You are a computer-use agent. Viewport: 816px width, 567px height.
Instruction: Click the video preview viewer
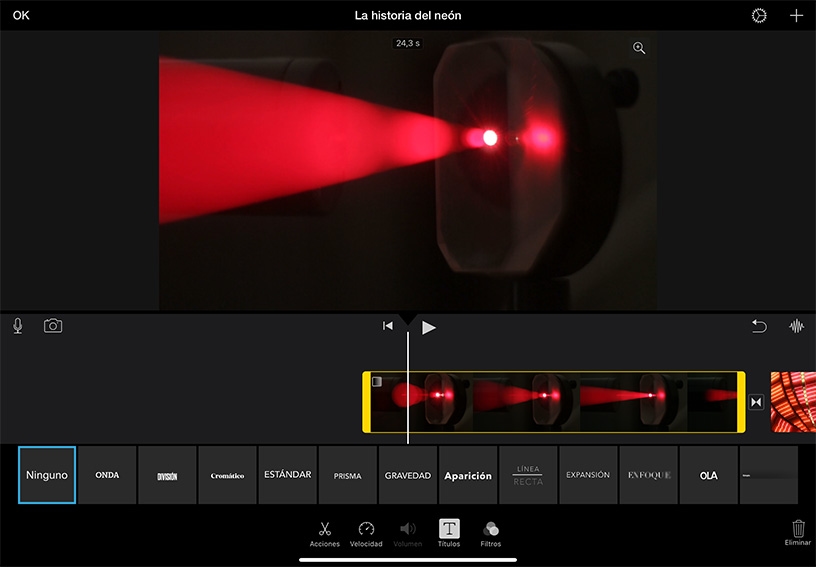[407, 171]
